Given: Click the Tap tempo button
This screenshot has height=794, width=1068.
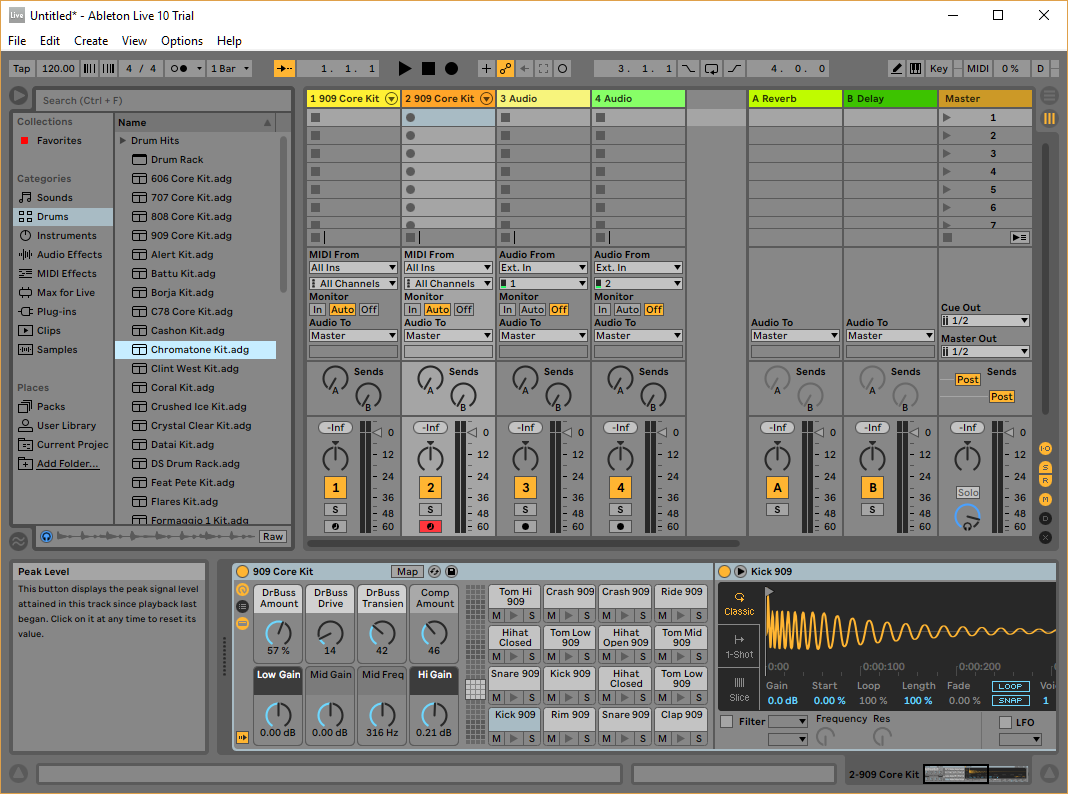Looking at the screenshot, I should [22, 69].
